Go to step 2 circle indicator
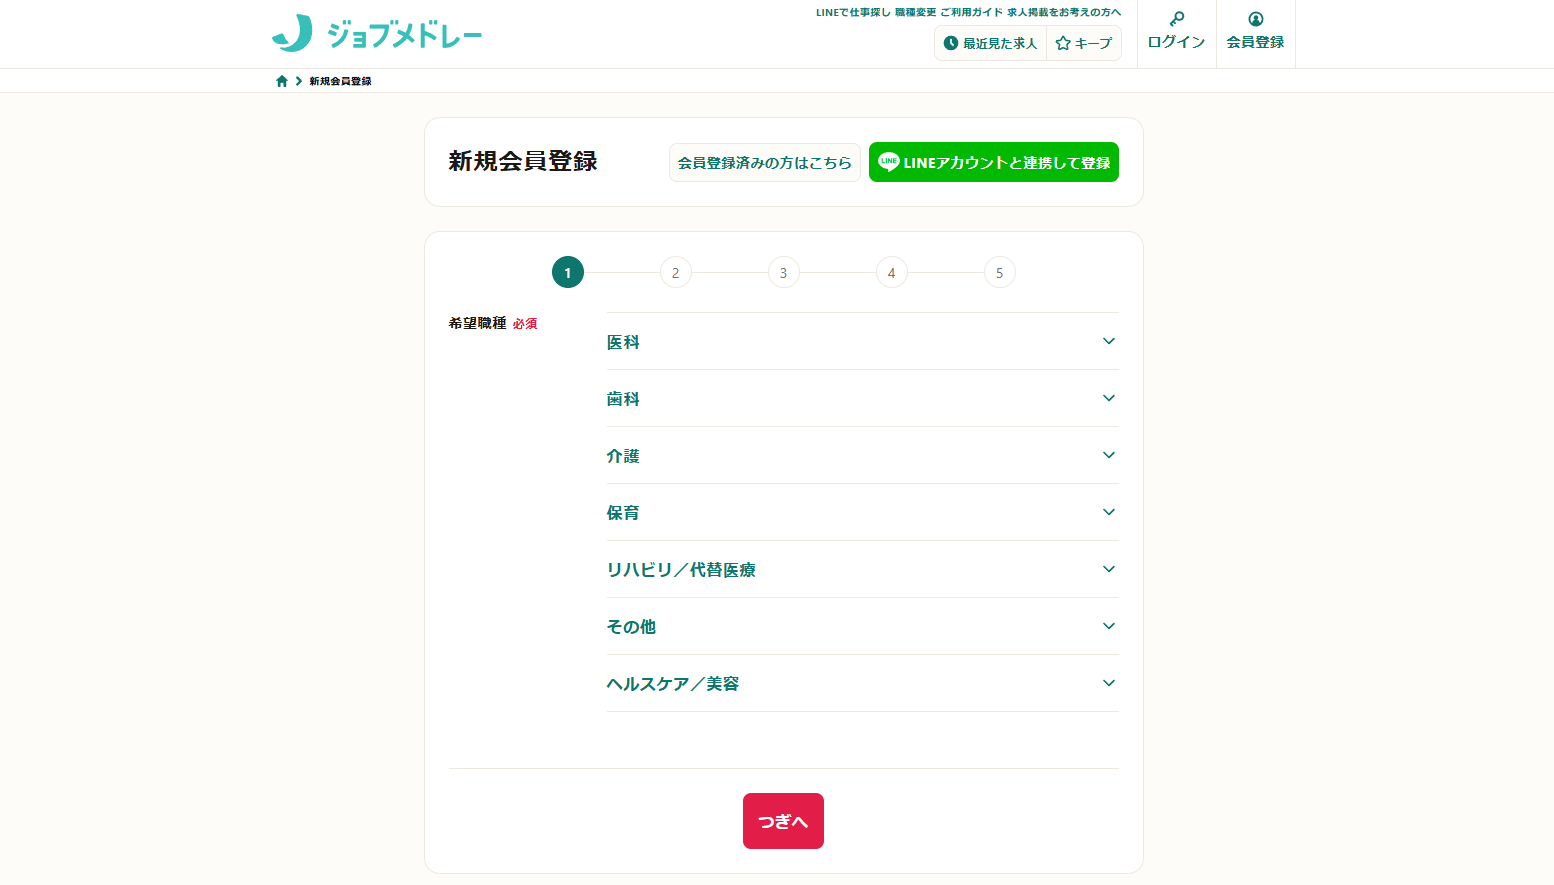Viewport: 1554px width, 885px height. [676, 273]
